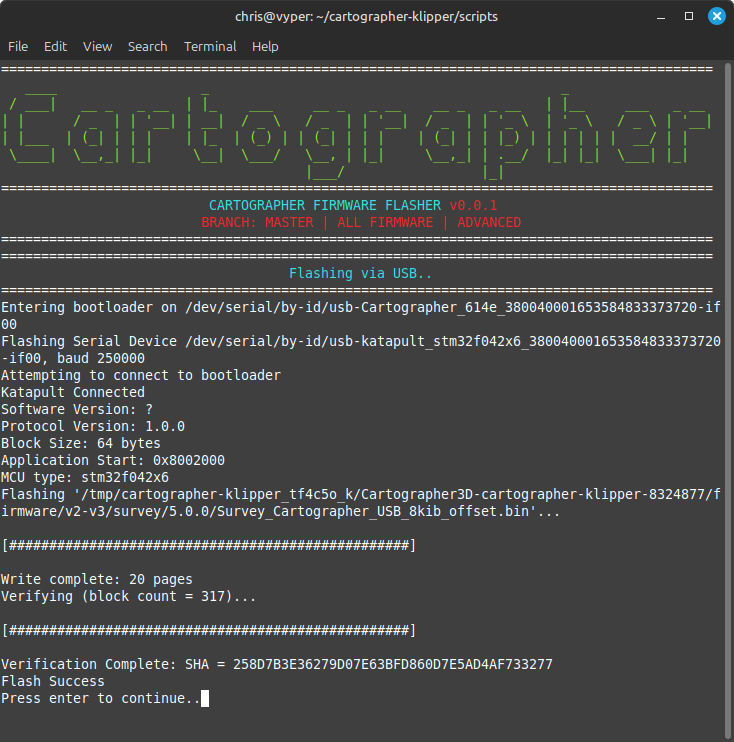
Task: Click the window title chris@vyper
Action: (366, 17)
